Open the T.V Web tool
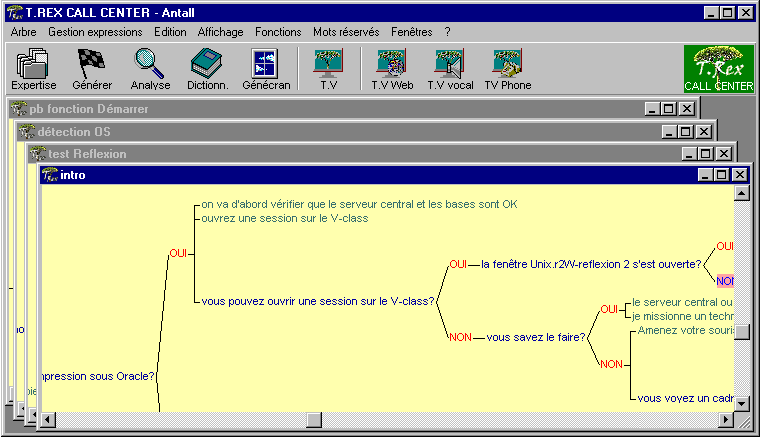This screenshot has width=760, height=437. click(392, 70)
